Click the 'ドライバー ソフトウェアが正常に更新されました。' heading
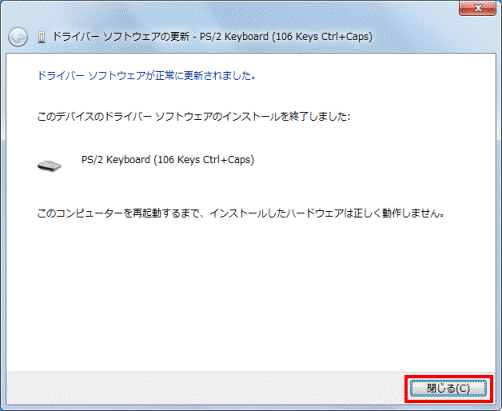Image resolution: width=502 pixels, height=411 pixels. 146,76
